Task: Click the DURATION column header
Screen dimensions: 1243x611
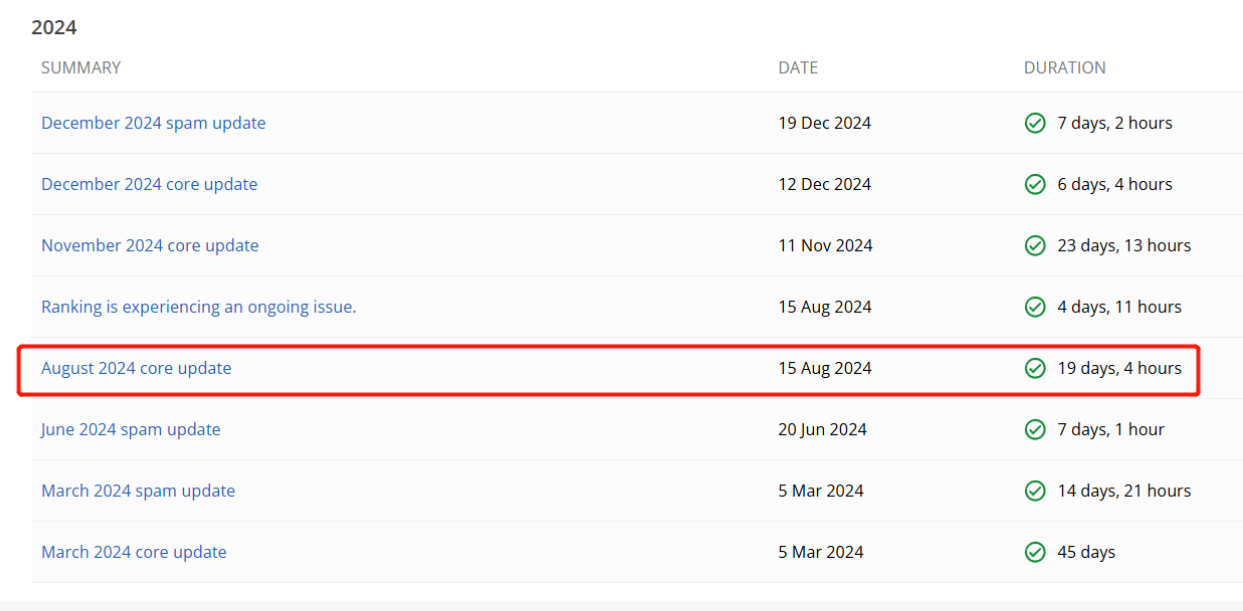Action: coord(1064,68)
